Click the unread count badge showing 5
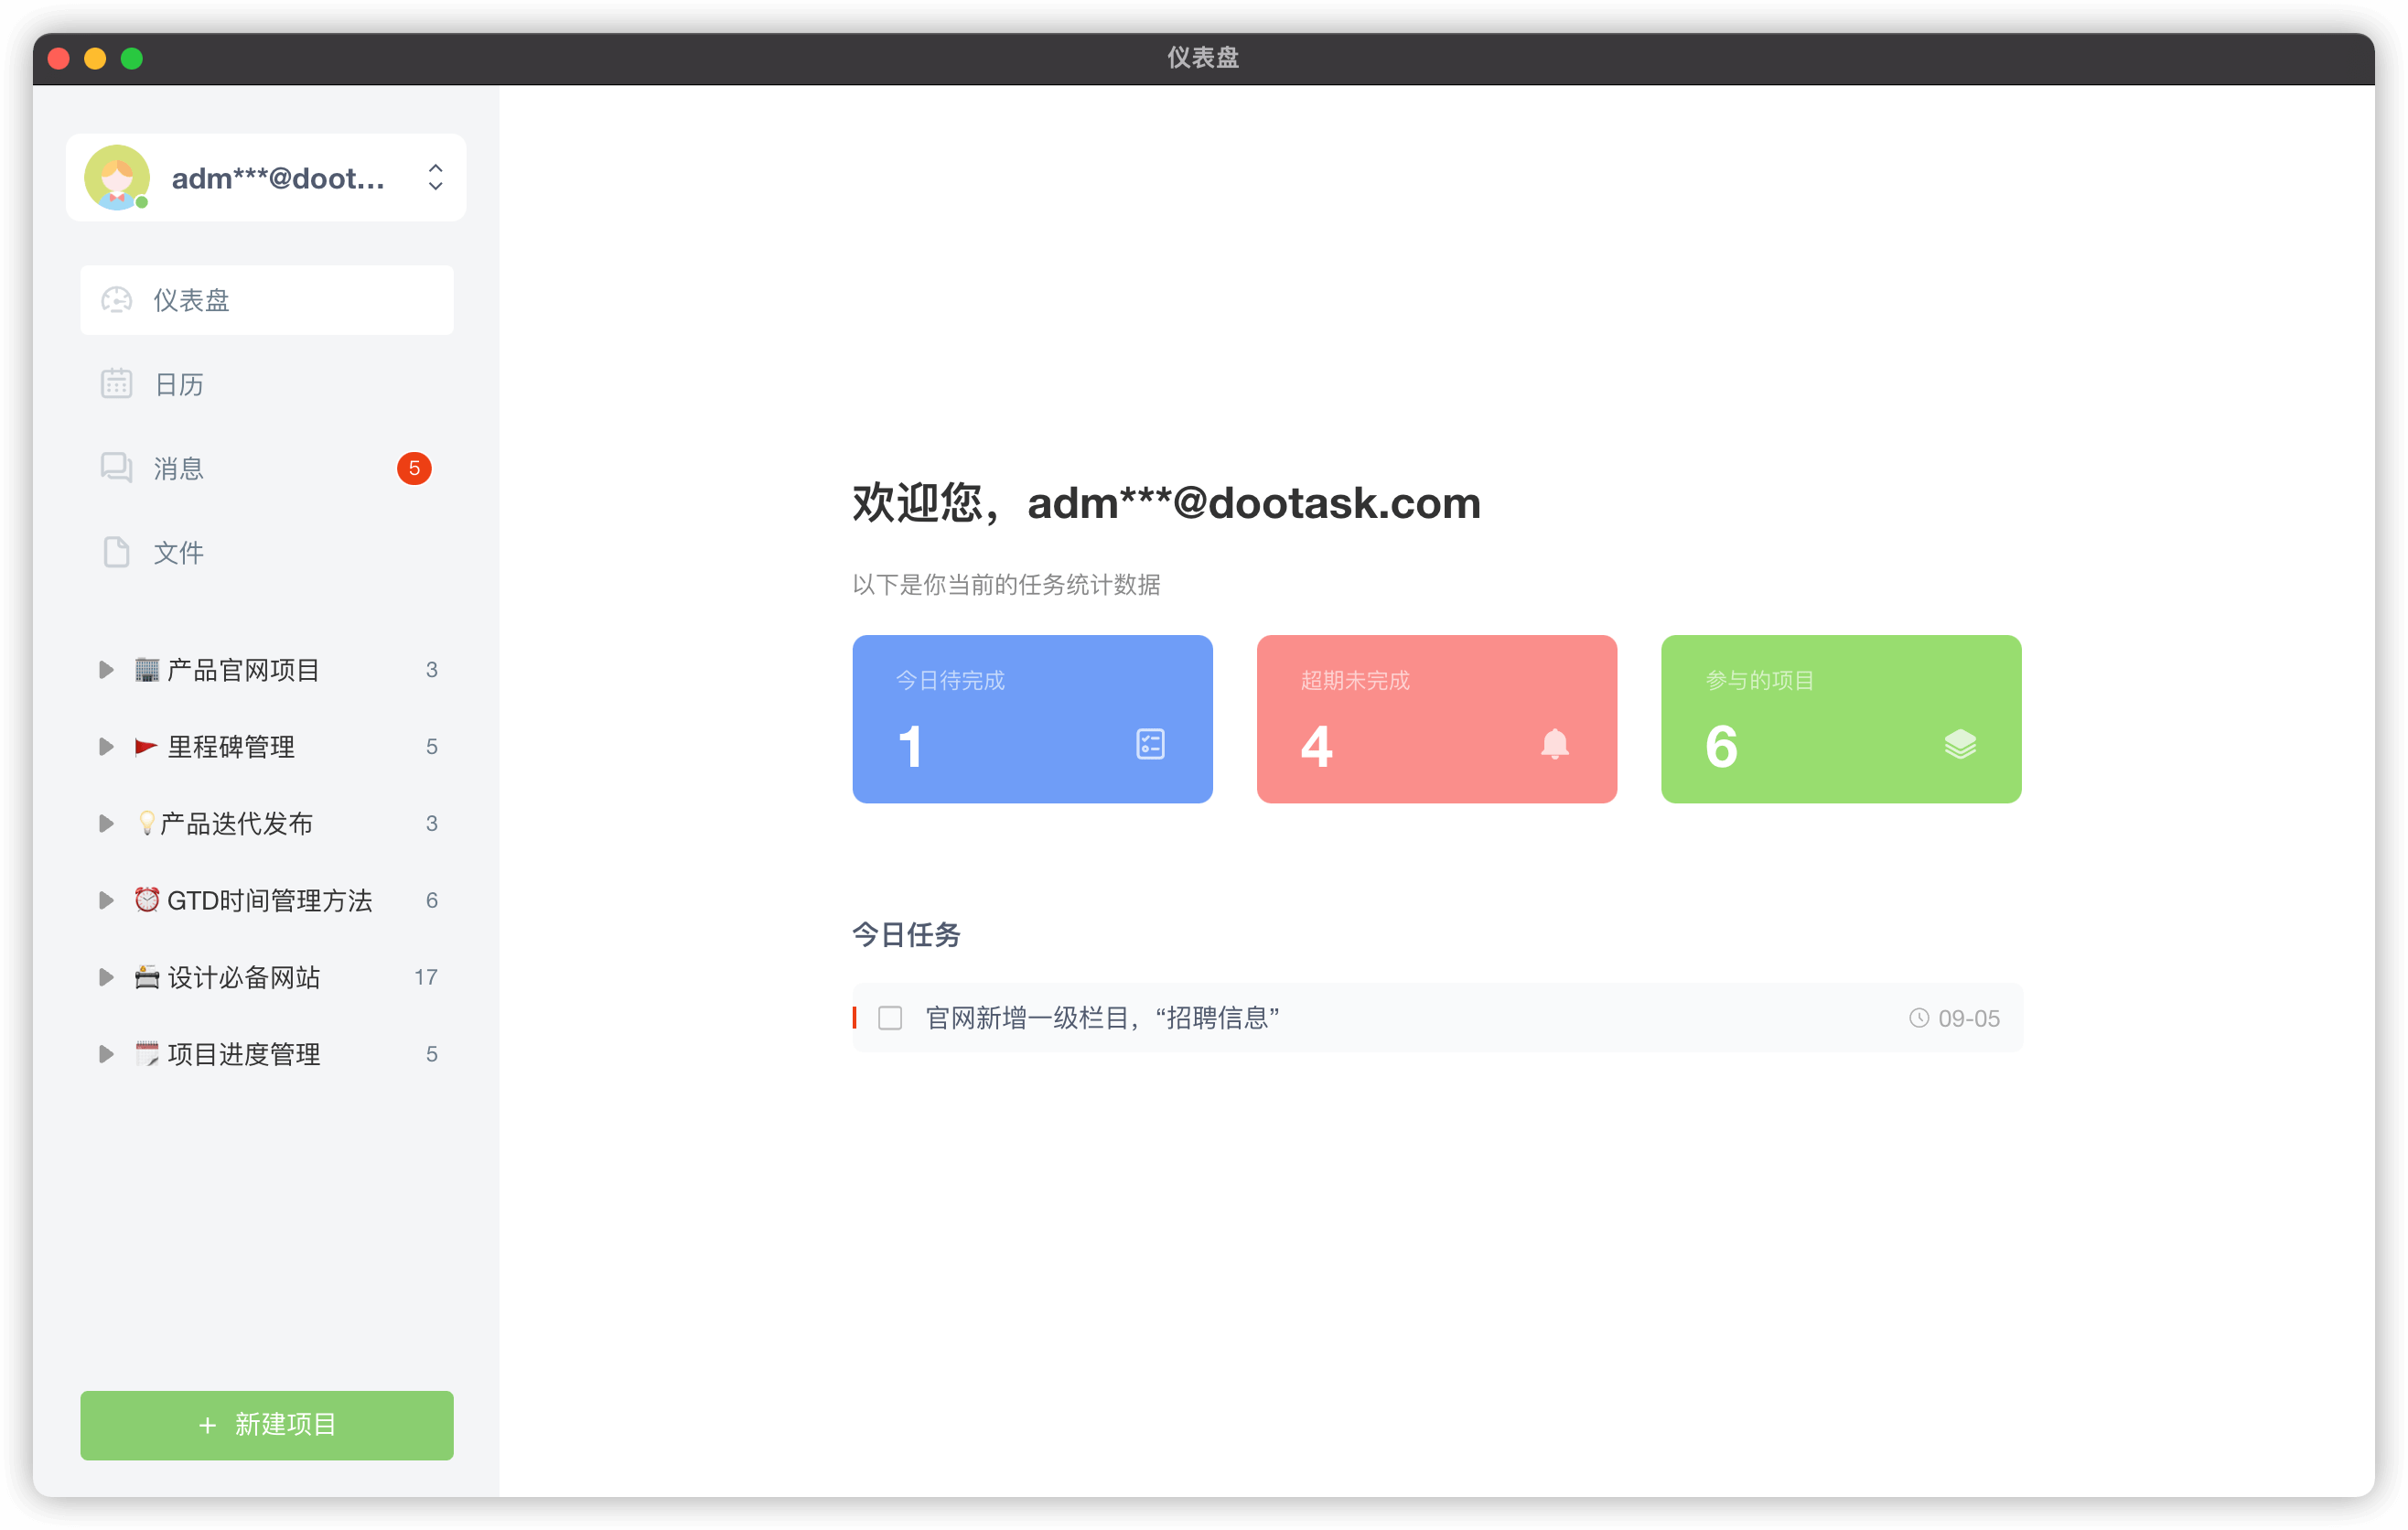2408x1530 pixels. click(x=414, y=467)
